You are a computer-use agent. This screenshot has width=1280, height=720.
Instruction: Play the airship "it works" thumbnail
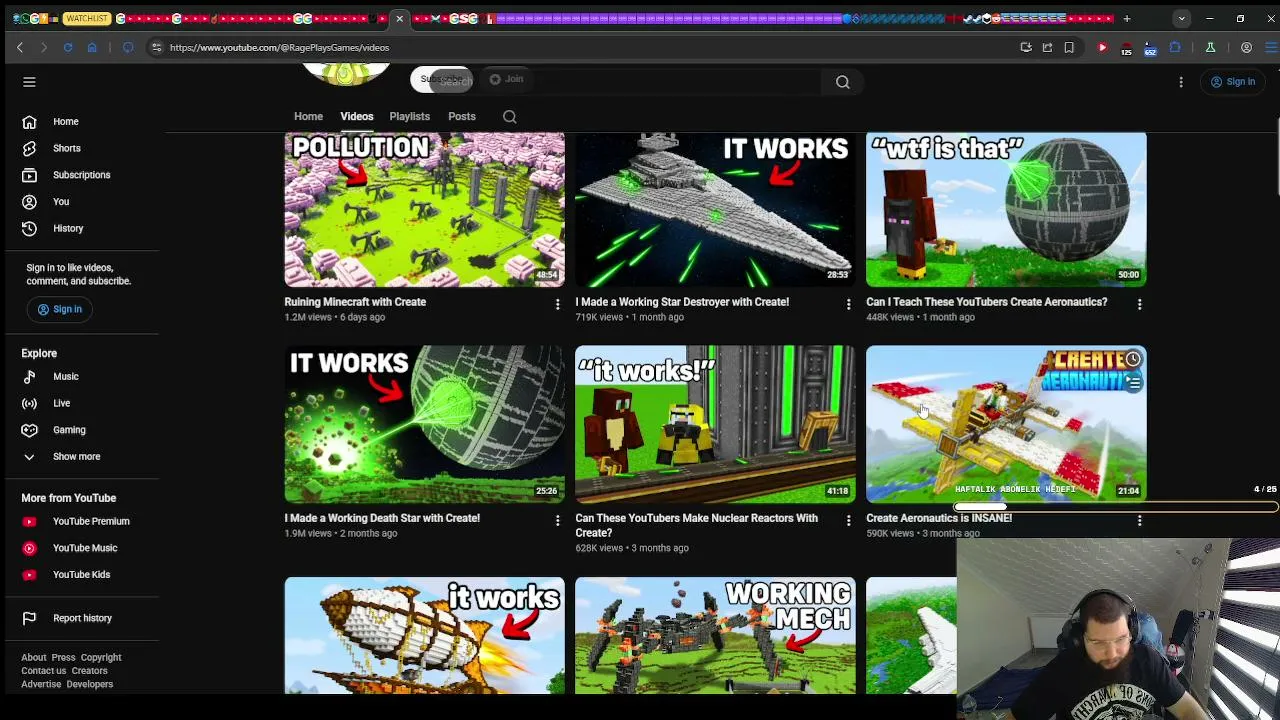pyautogui.click(x=424, y=635)
